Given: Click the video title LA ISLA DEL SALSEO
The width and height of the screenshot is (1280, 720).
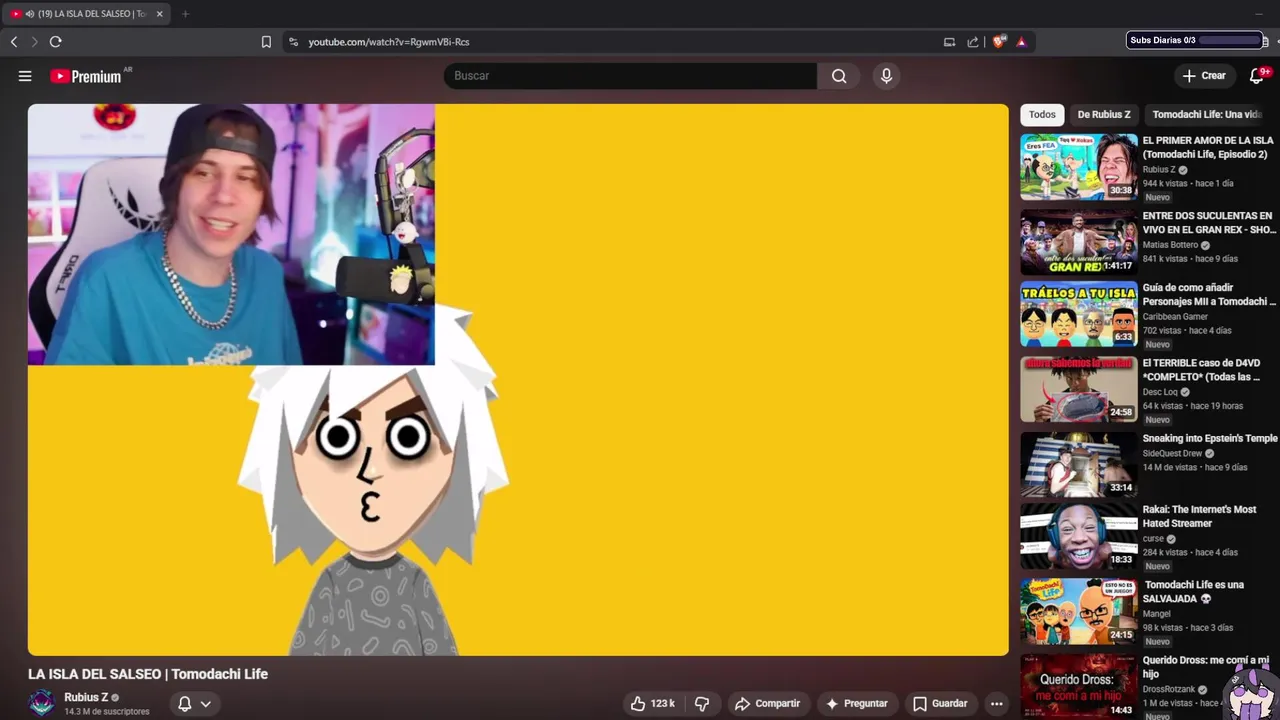Looking at the screenshot, I should coord(148,674).
